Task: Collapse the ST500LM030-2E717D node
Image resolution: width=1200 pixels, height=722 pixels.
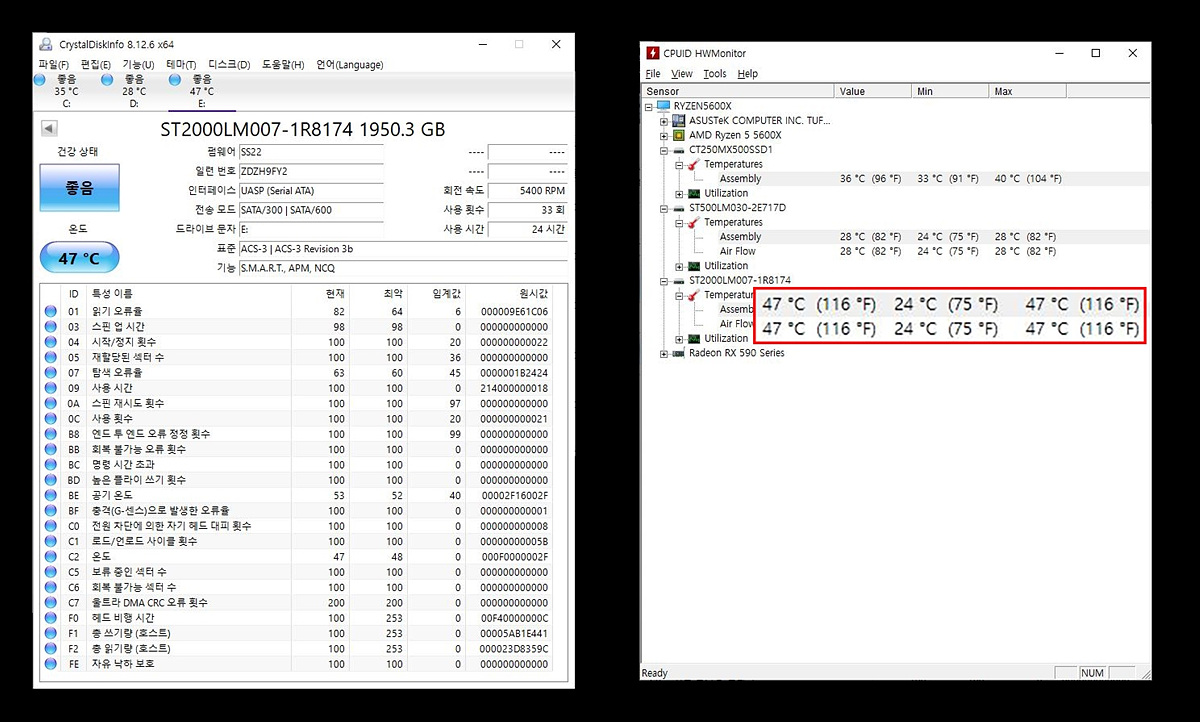Action: pos(664,208)
